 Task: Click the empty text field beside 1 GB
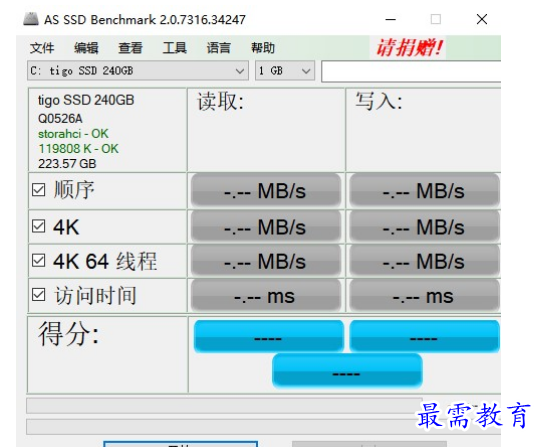(411, 71)
